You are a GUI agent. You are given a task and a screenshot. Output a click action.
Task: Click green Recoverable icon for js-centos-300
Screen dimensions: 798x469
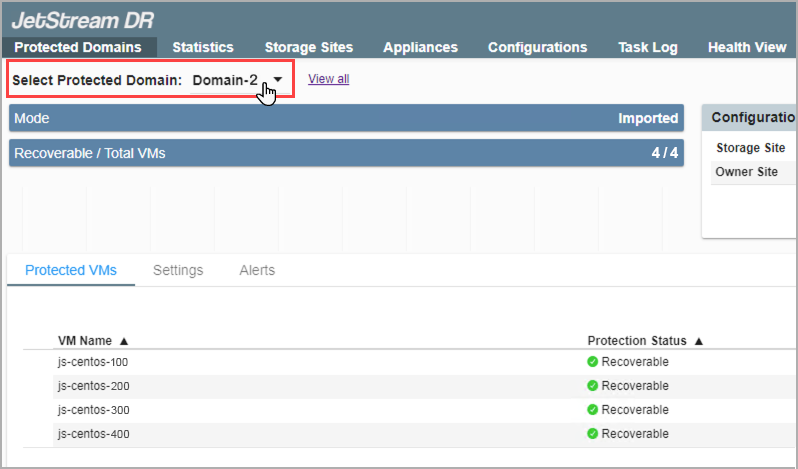[x=593, y=410]
